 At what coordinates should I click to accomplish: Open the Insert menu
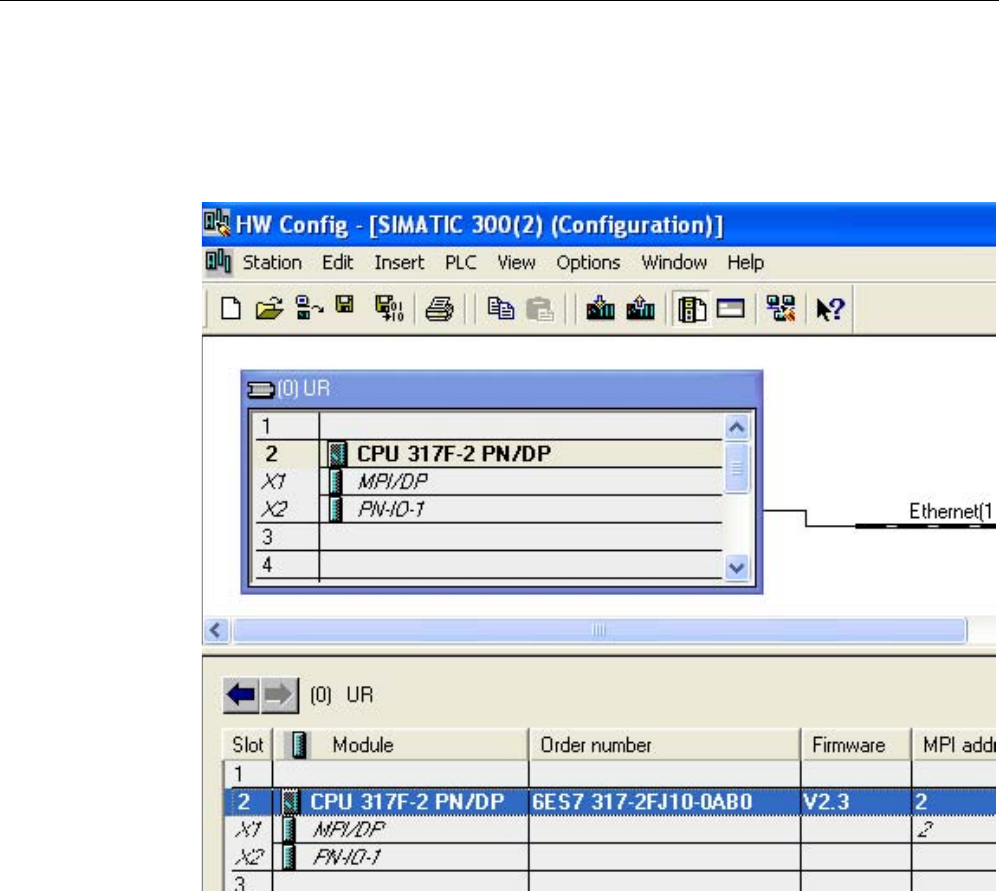[x=399, y=263]
